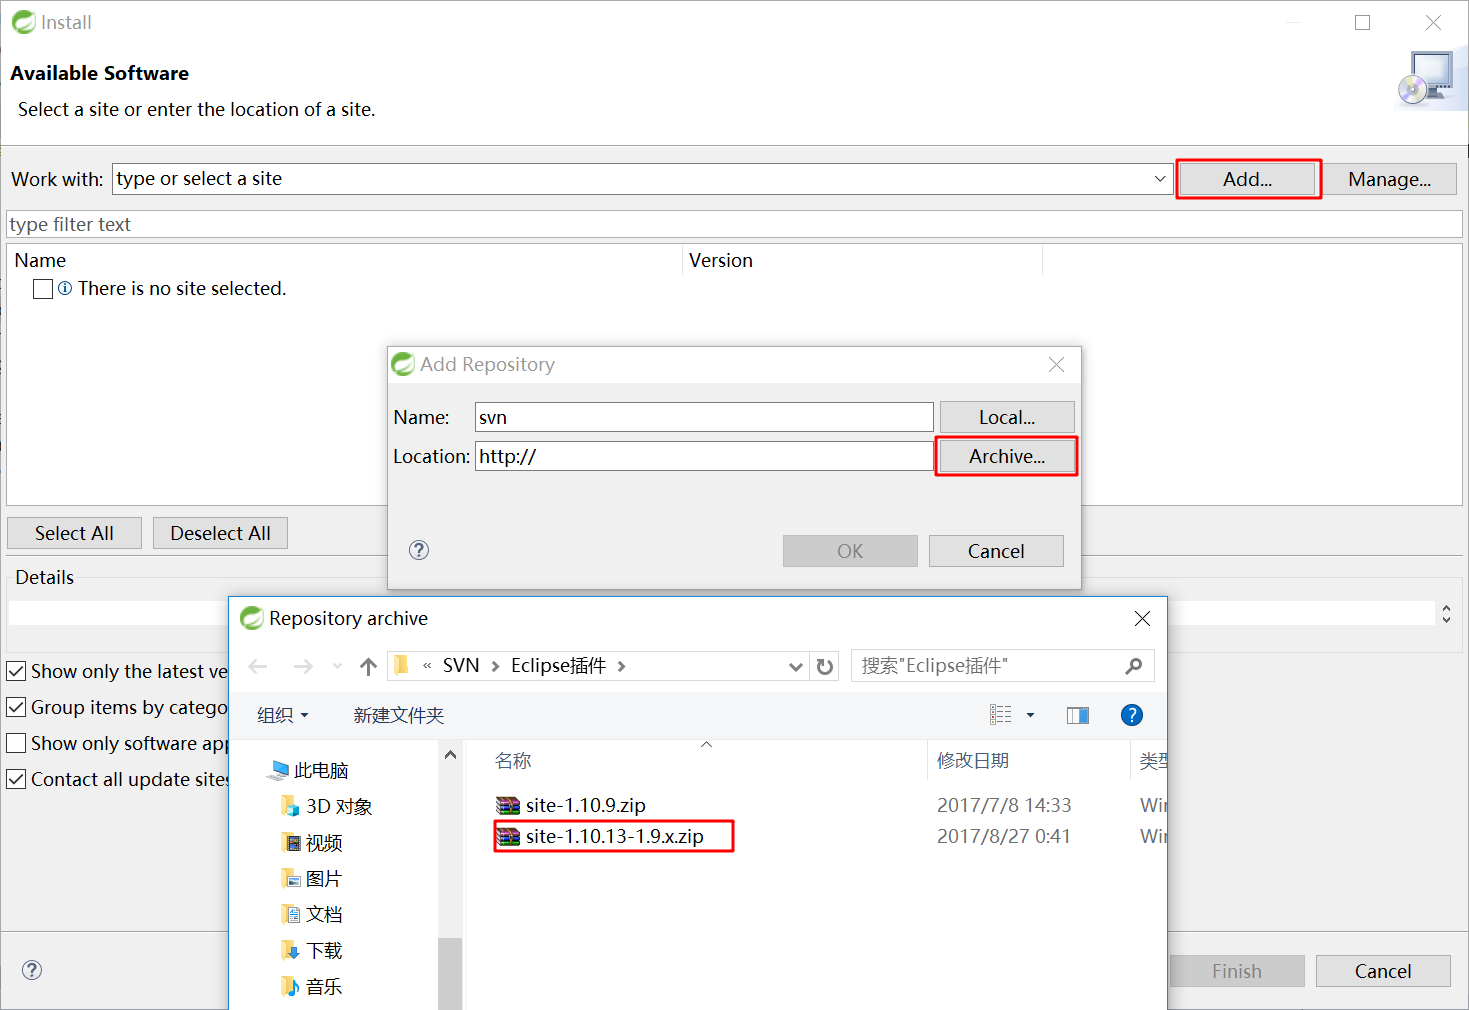Click help icon at Install dialog bottom-left
The width and height of the screenshot is (1469, 1010).
[32, 970]
